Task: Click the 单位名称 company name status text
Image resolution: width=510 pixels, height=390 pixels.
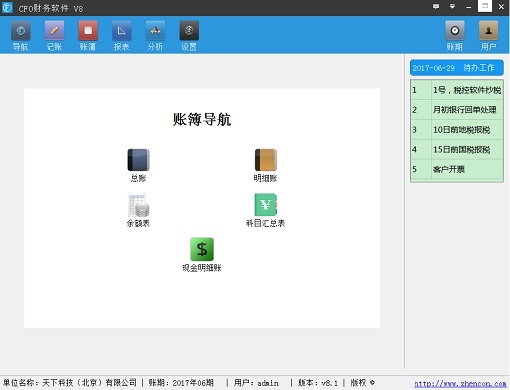Action: [70, 383]
